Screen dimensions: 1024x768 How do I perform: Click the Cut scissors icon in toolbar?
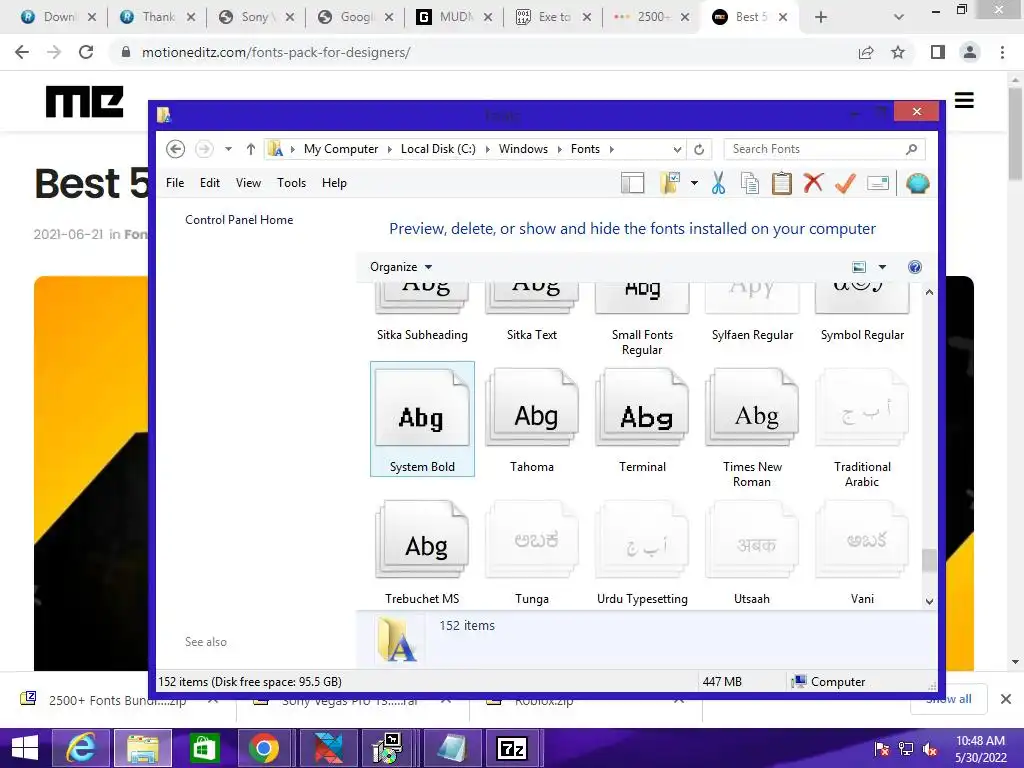[x=718, y=184]
